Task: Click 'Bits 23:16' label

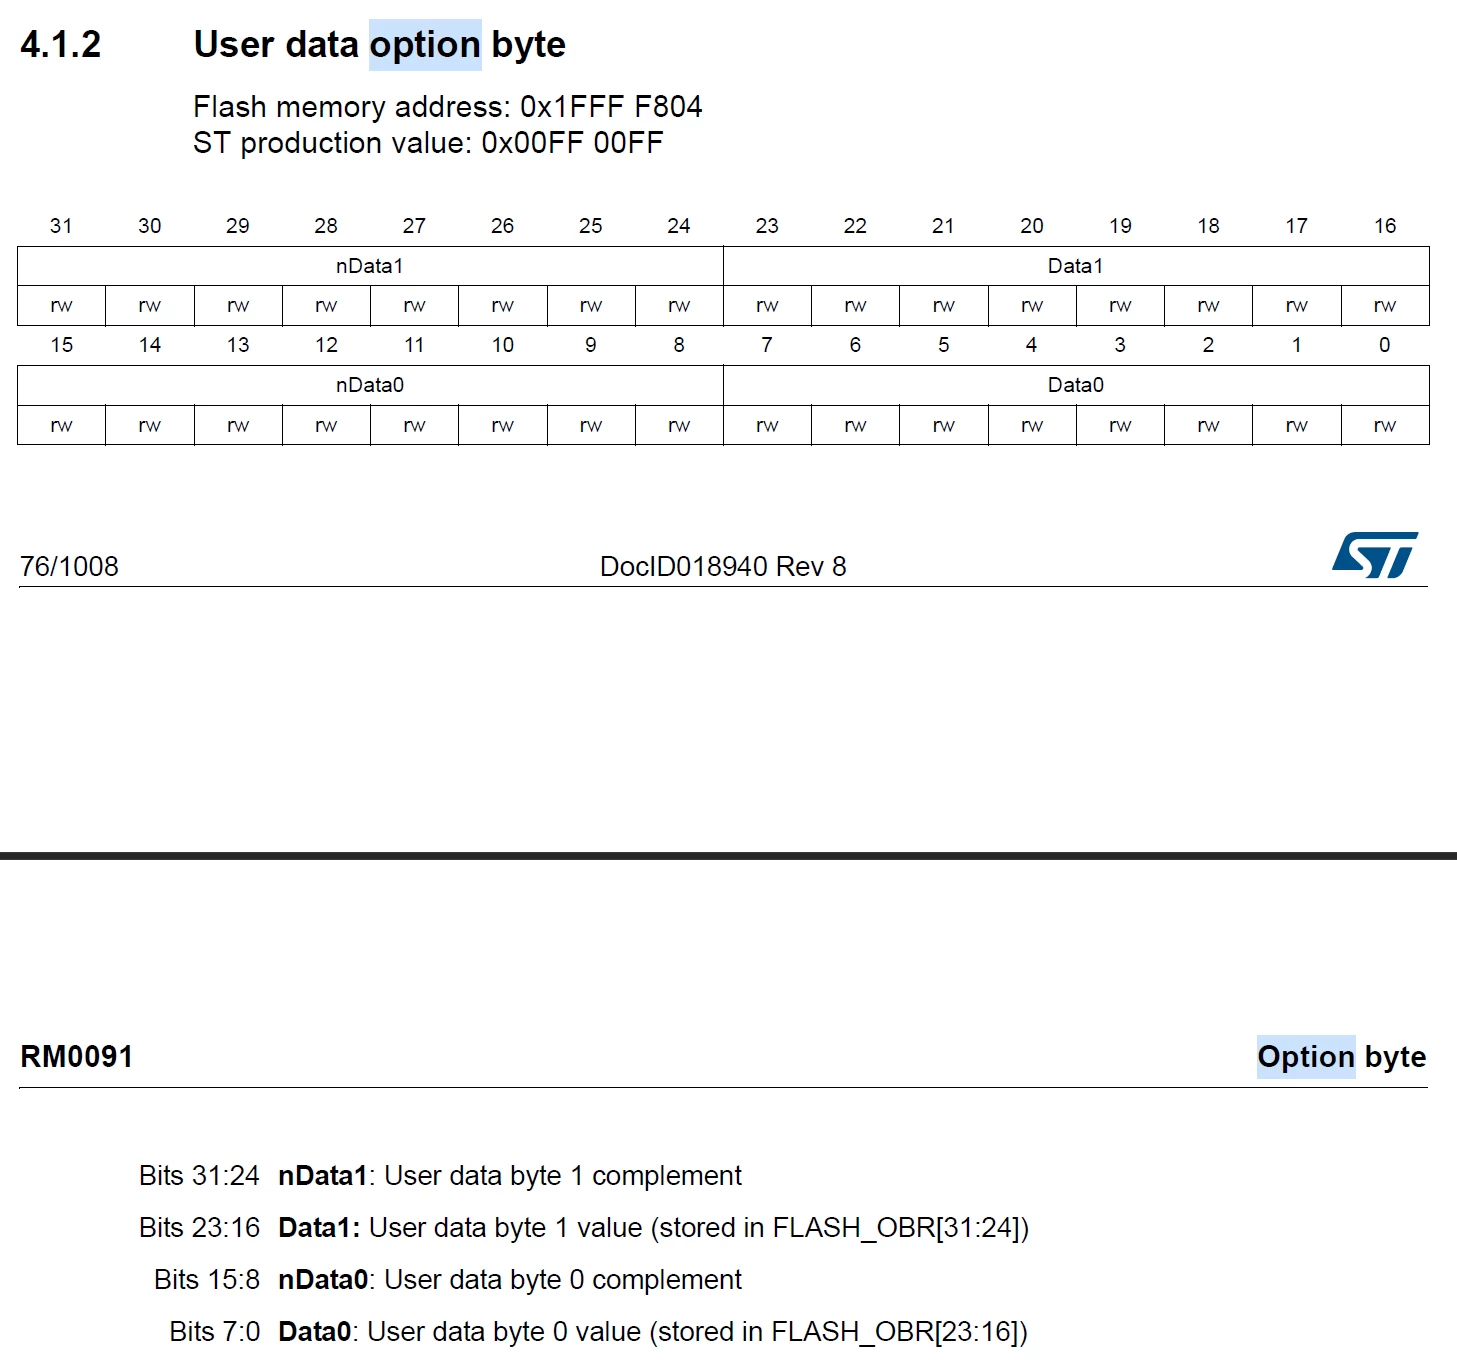Action: [199, 1228]
